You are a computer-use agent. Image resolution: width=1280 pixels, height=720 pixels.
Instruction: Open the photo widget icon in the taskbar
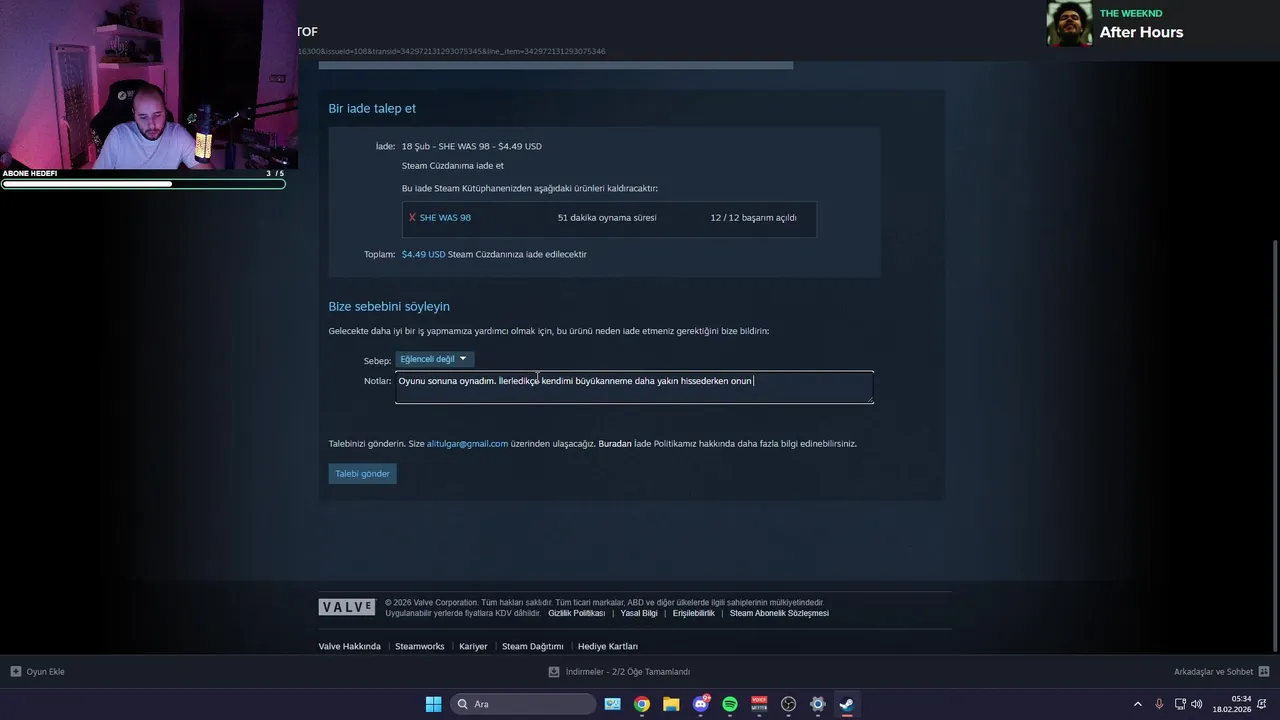(612, 704)
